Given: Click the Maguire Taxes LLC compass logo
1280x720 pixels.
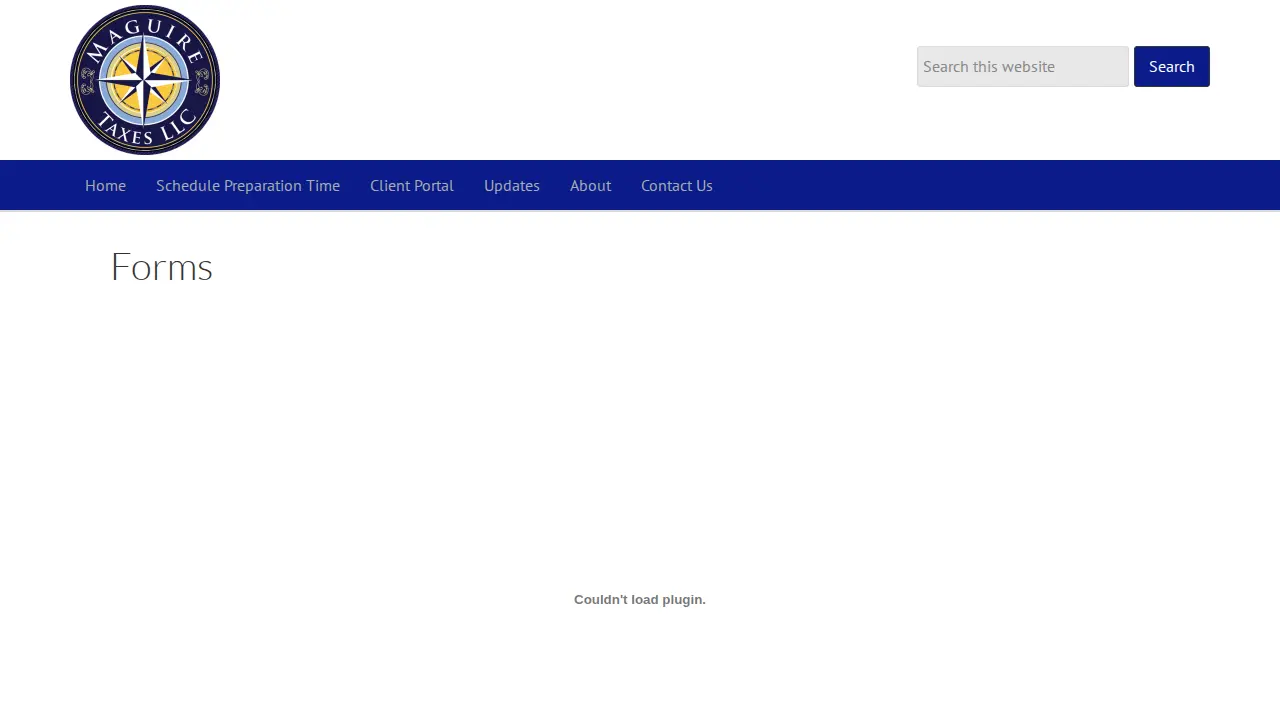Looking at the screenshot, I should [145, 80].
